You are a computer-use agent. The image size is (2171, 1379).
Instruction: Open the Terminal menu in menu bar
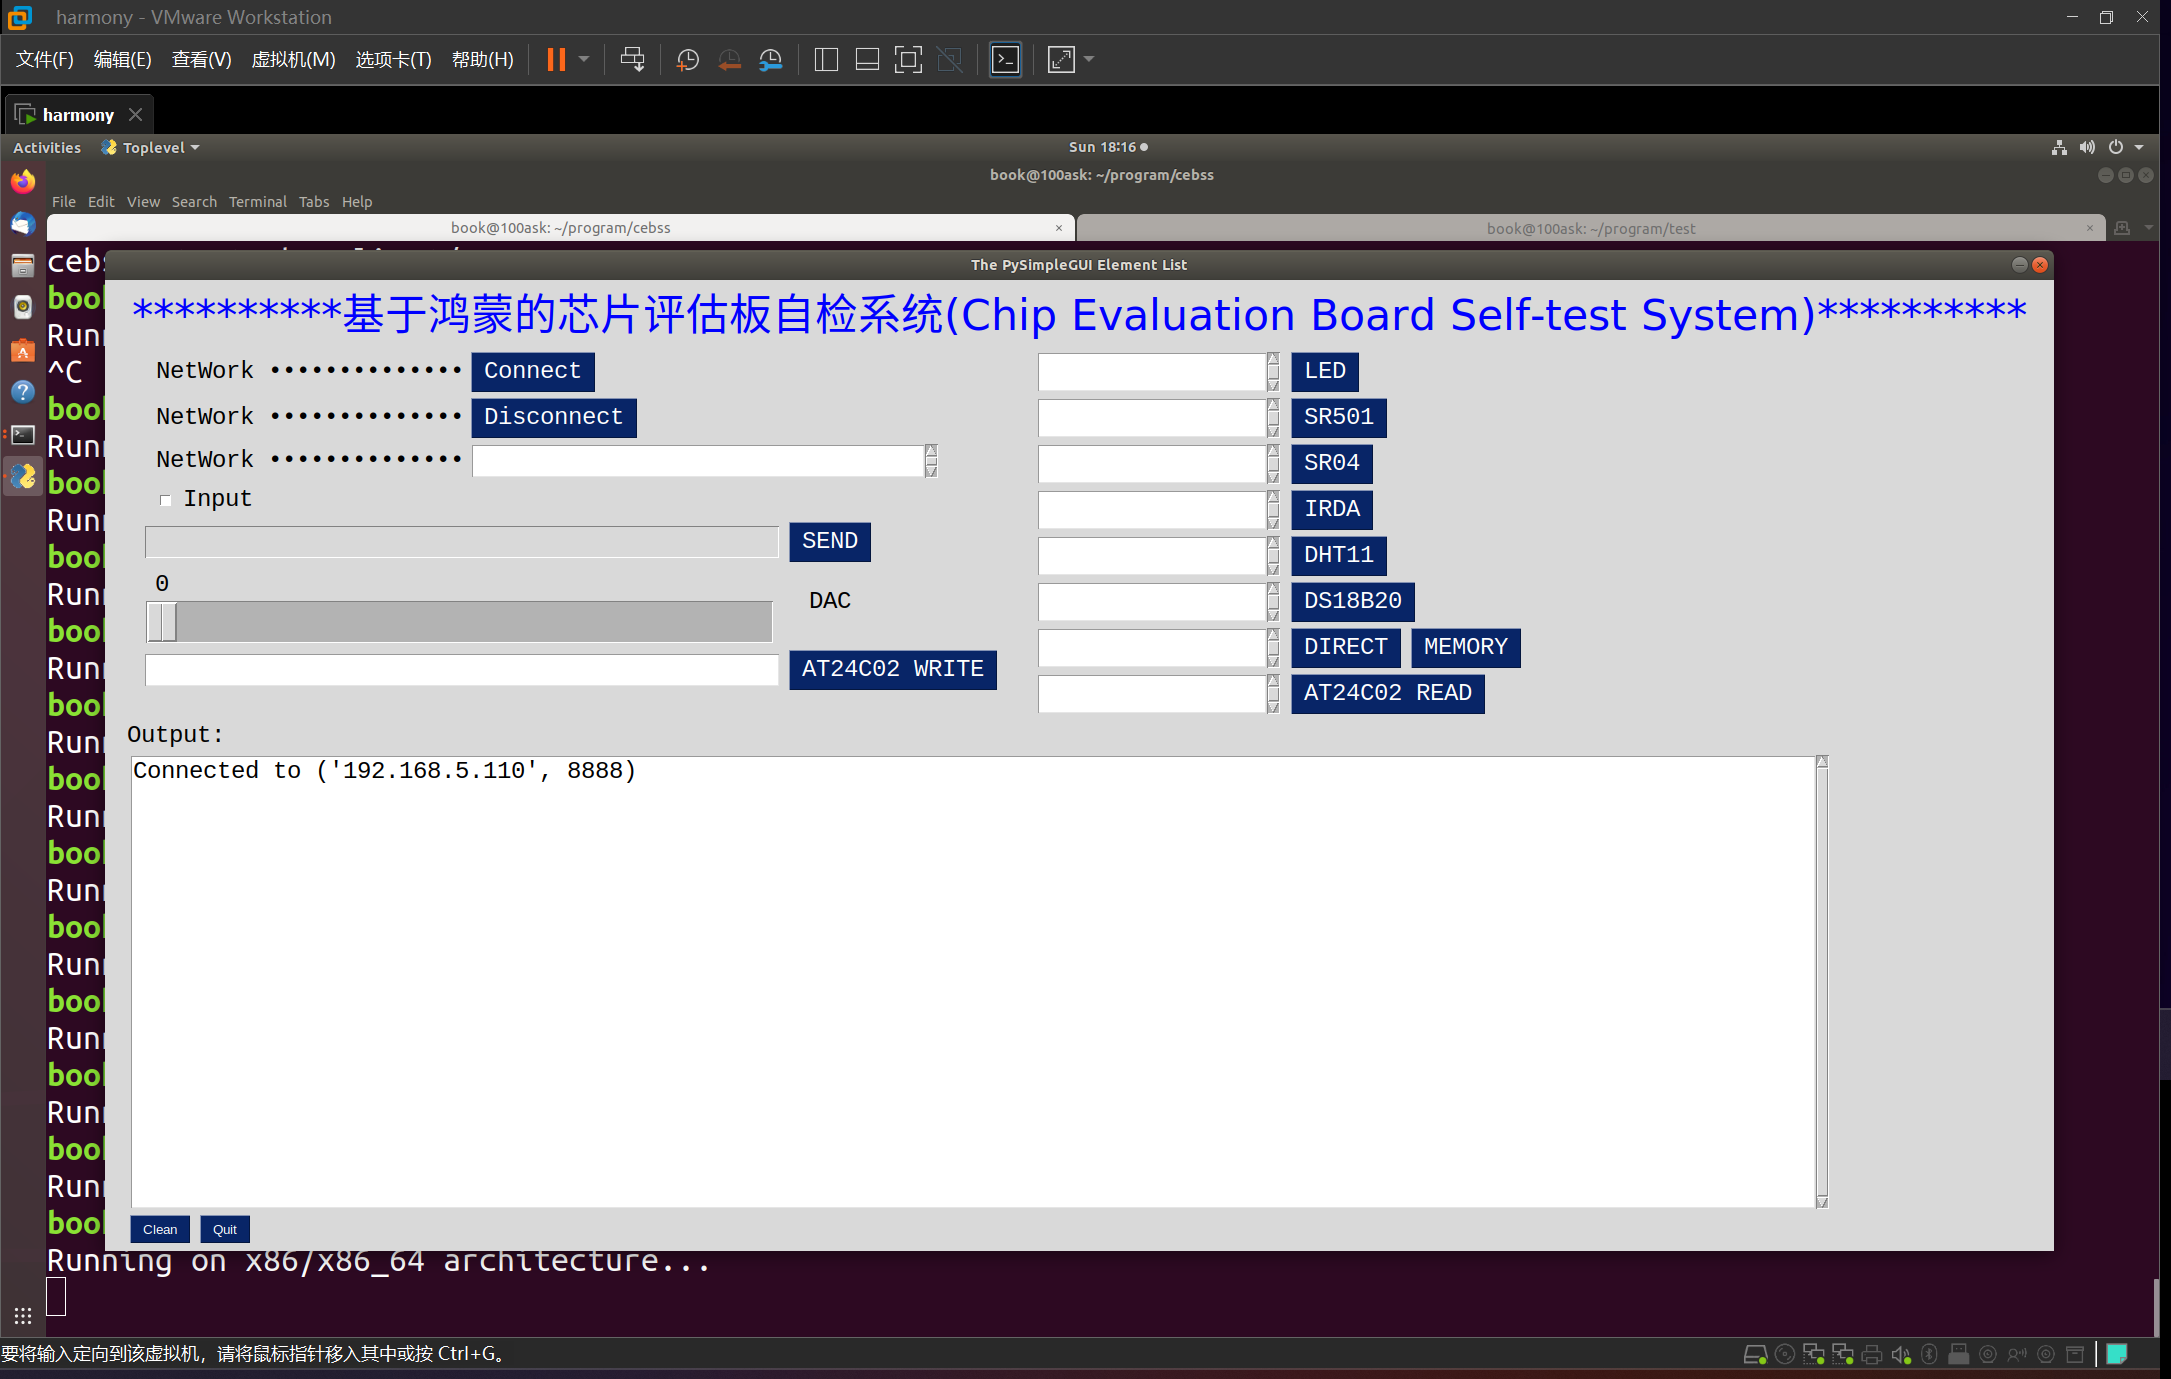pyautogui.click(x=257, y=202)
